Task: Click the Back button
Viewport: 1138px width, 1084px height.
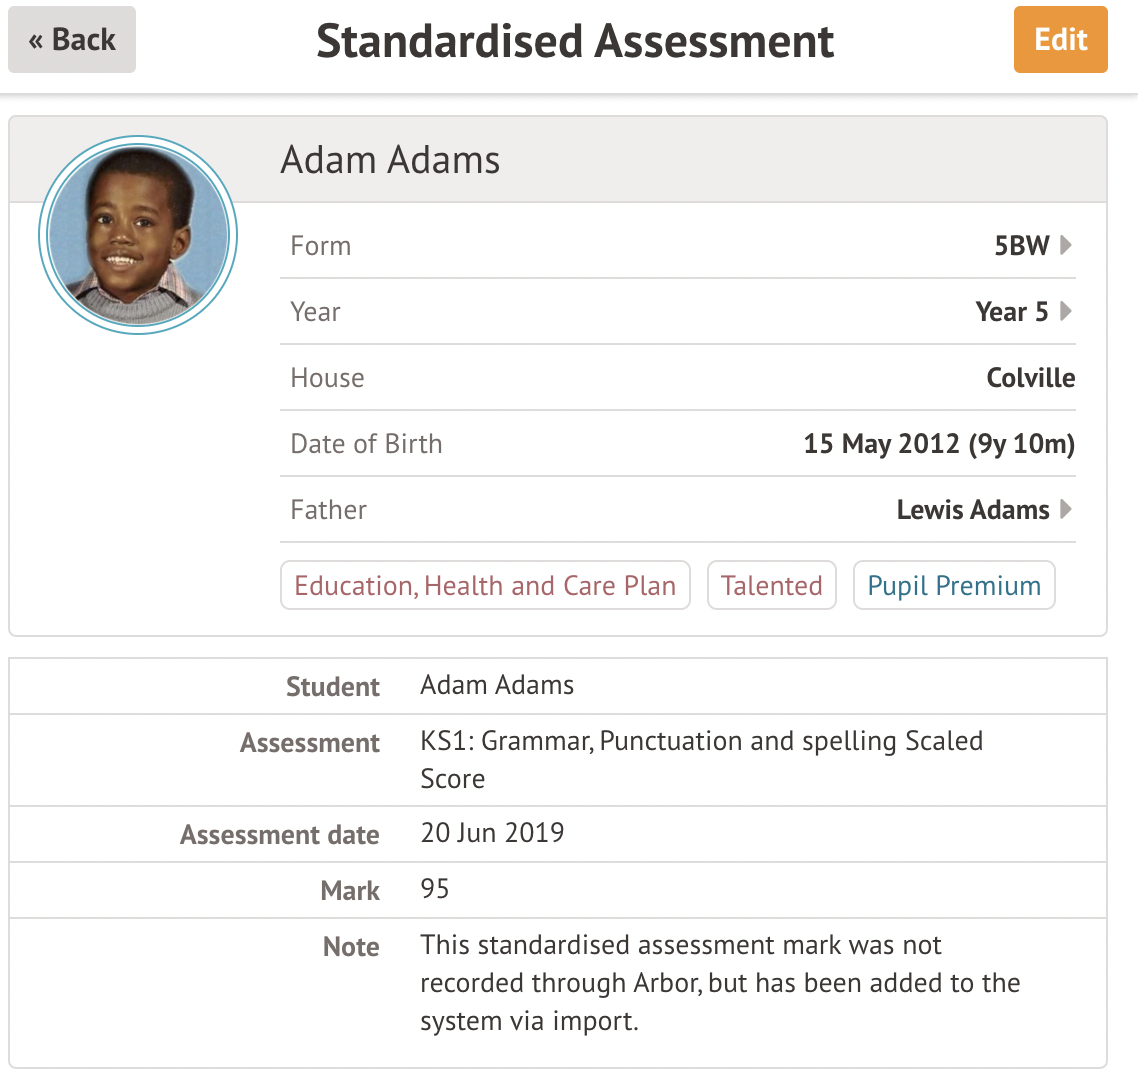Action: tap(72, 40)
